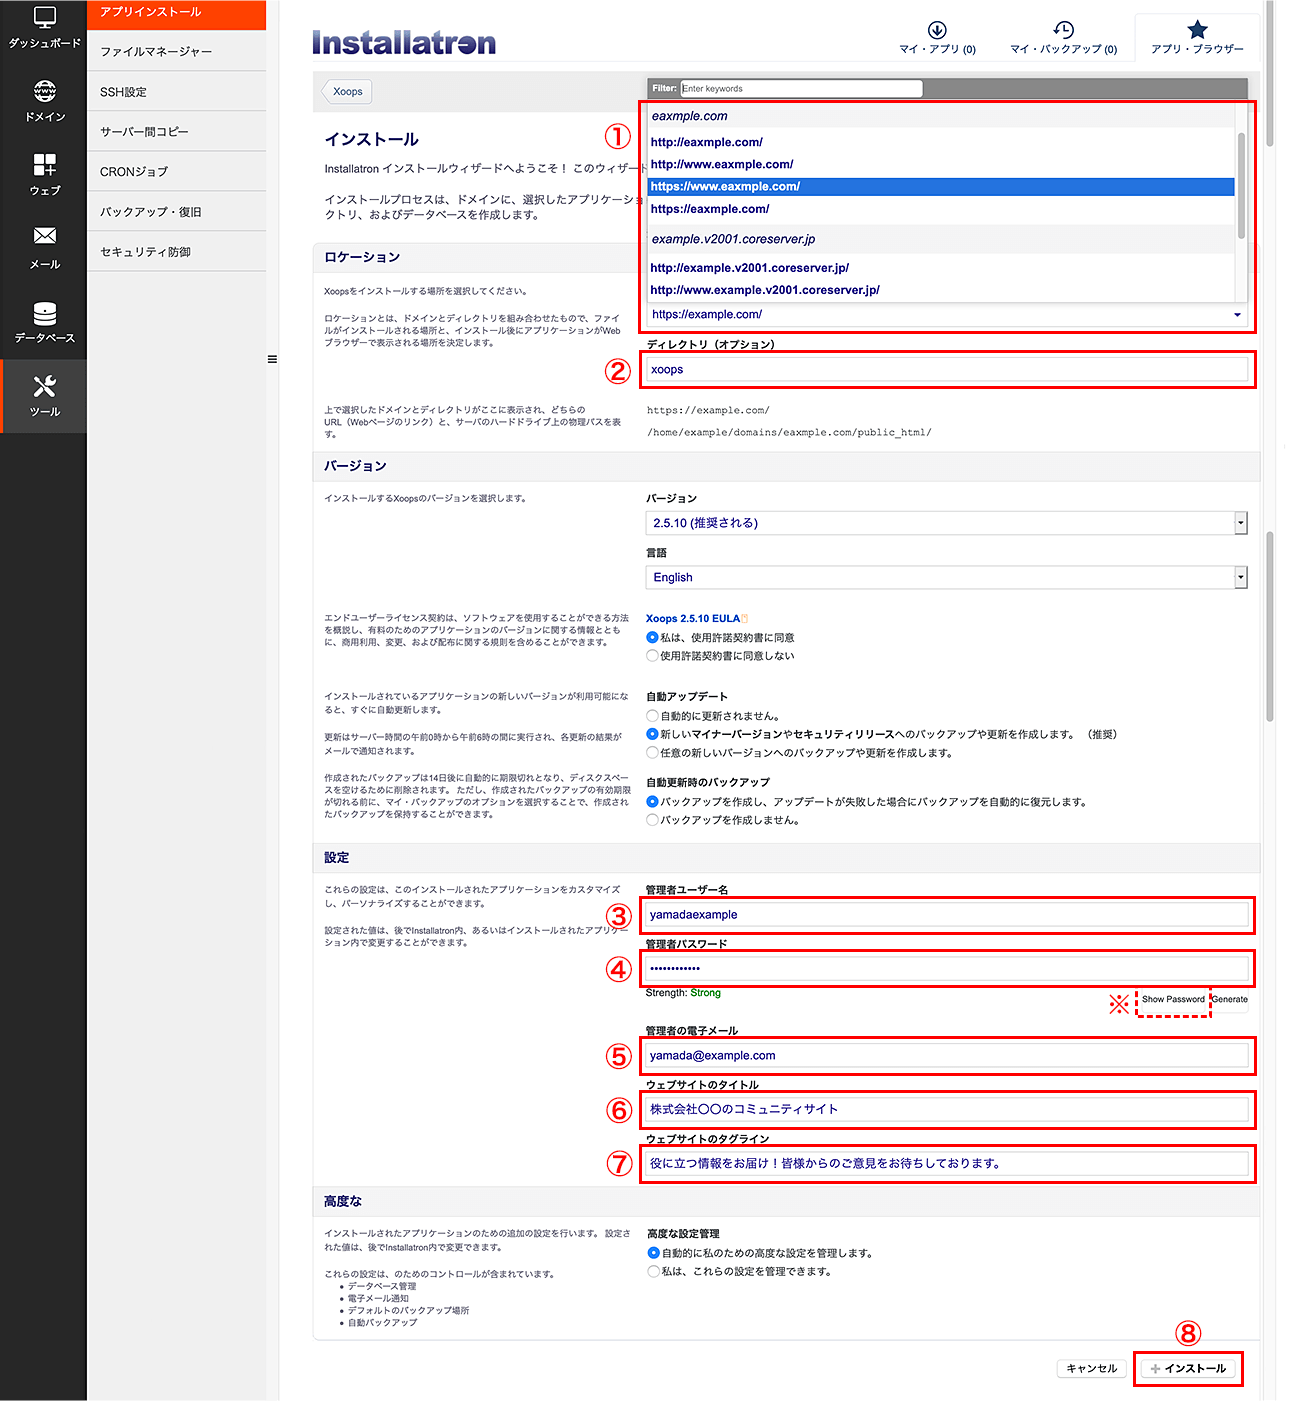
Task: Click the Cancel (キャンセル) button
Action: tap(1092, 1368)
